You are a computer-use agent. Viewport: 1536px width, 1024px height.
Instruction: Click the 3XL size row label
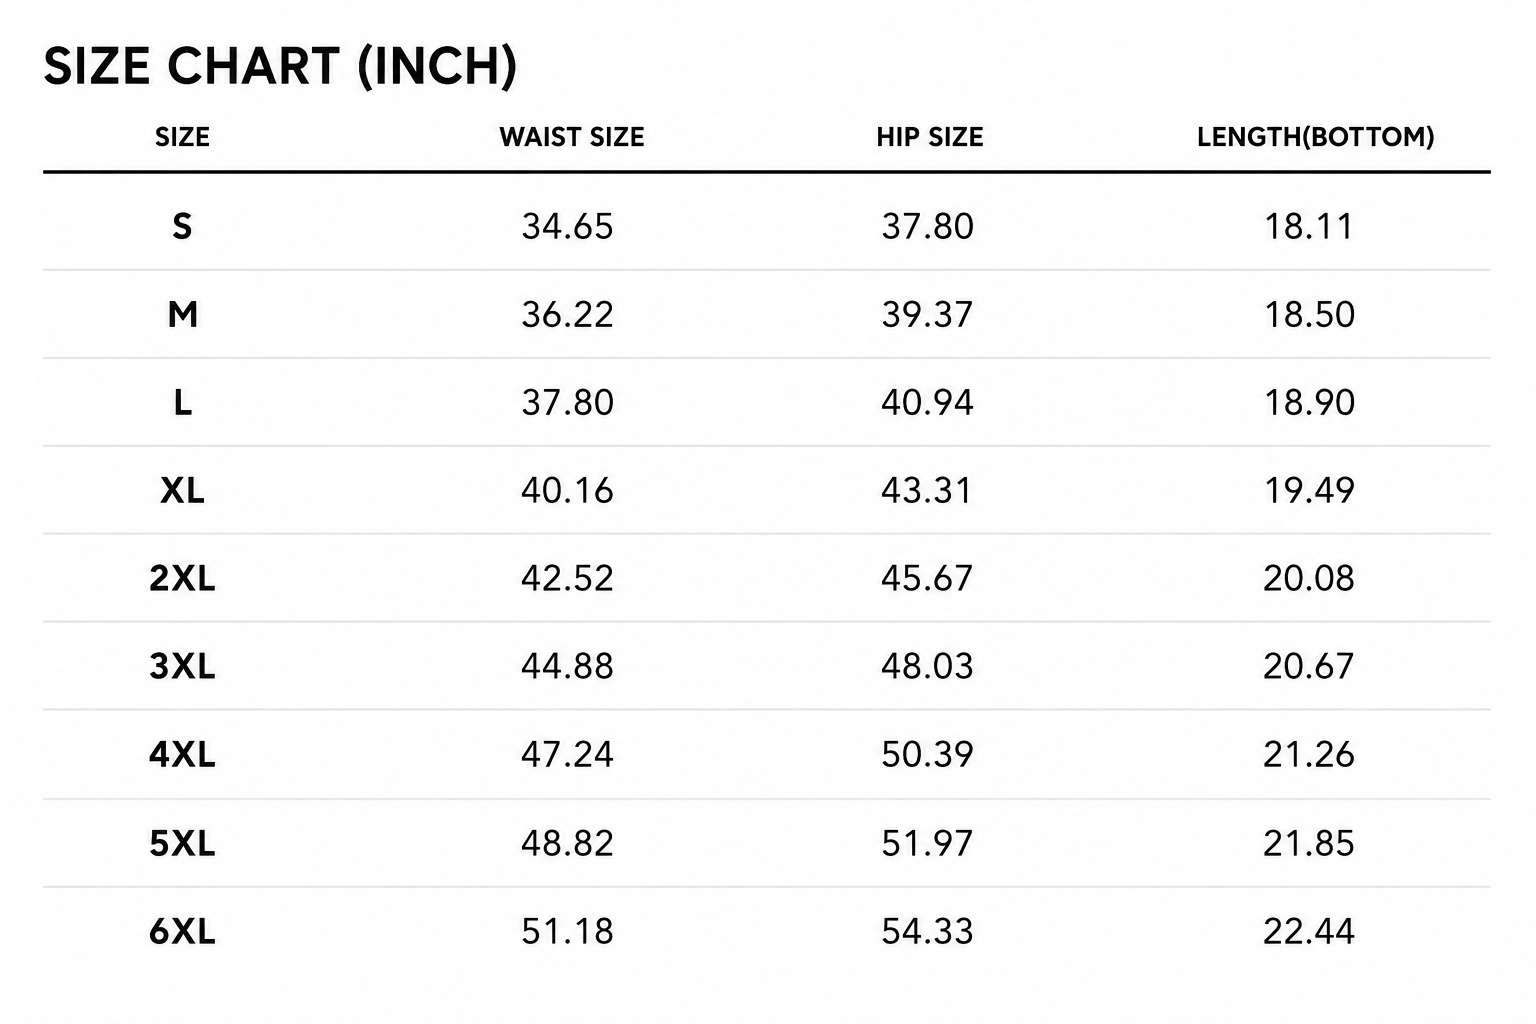(x=182, y=666)
